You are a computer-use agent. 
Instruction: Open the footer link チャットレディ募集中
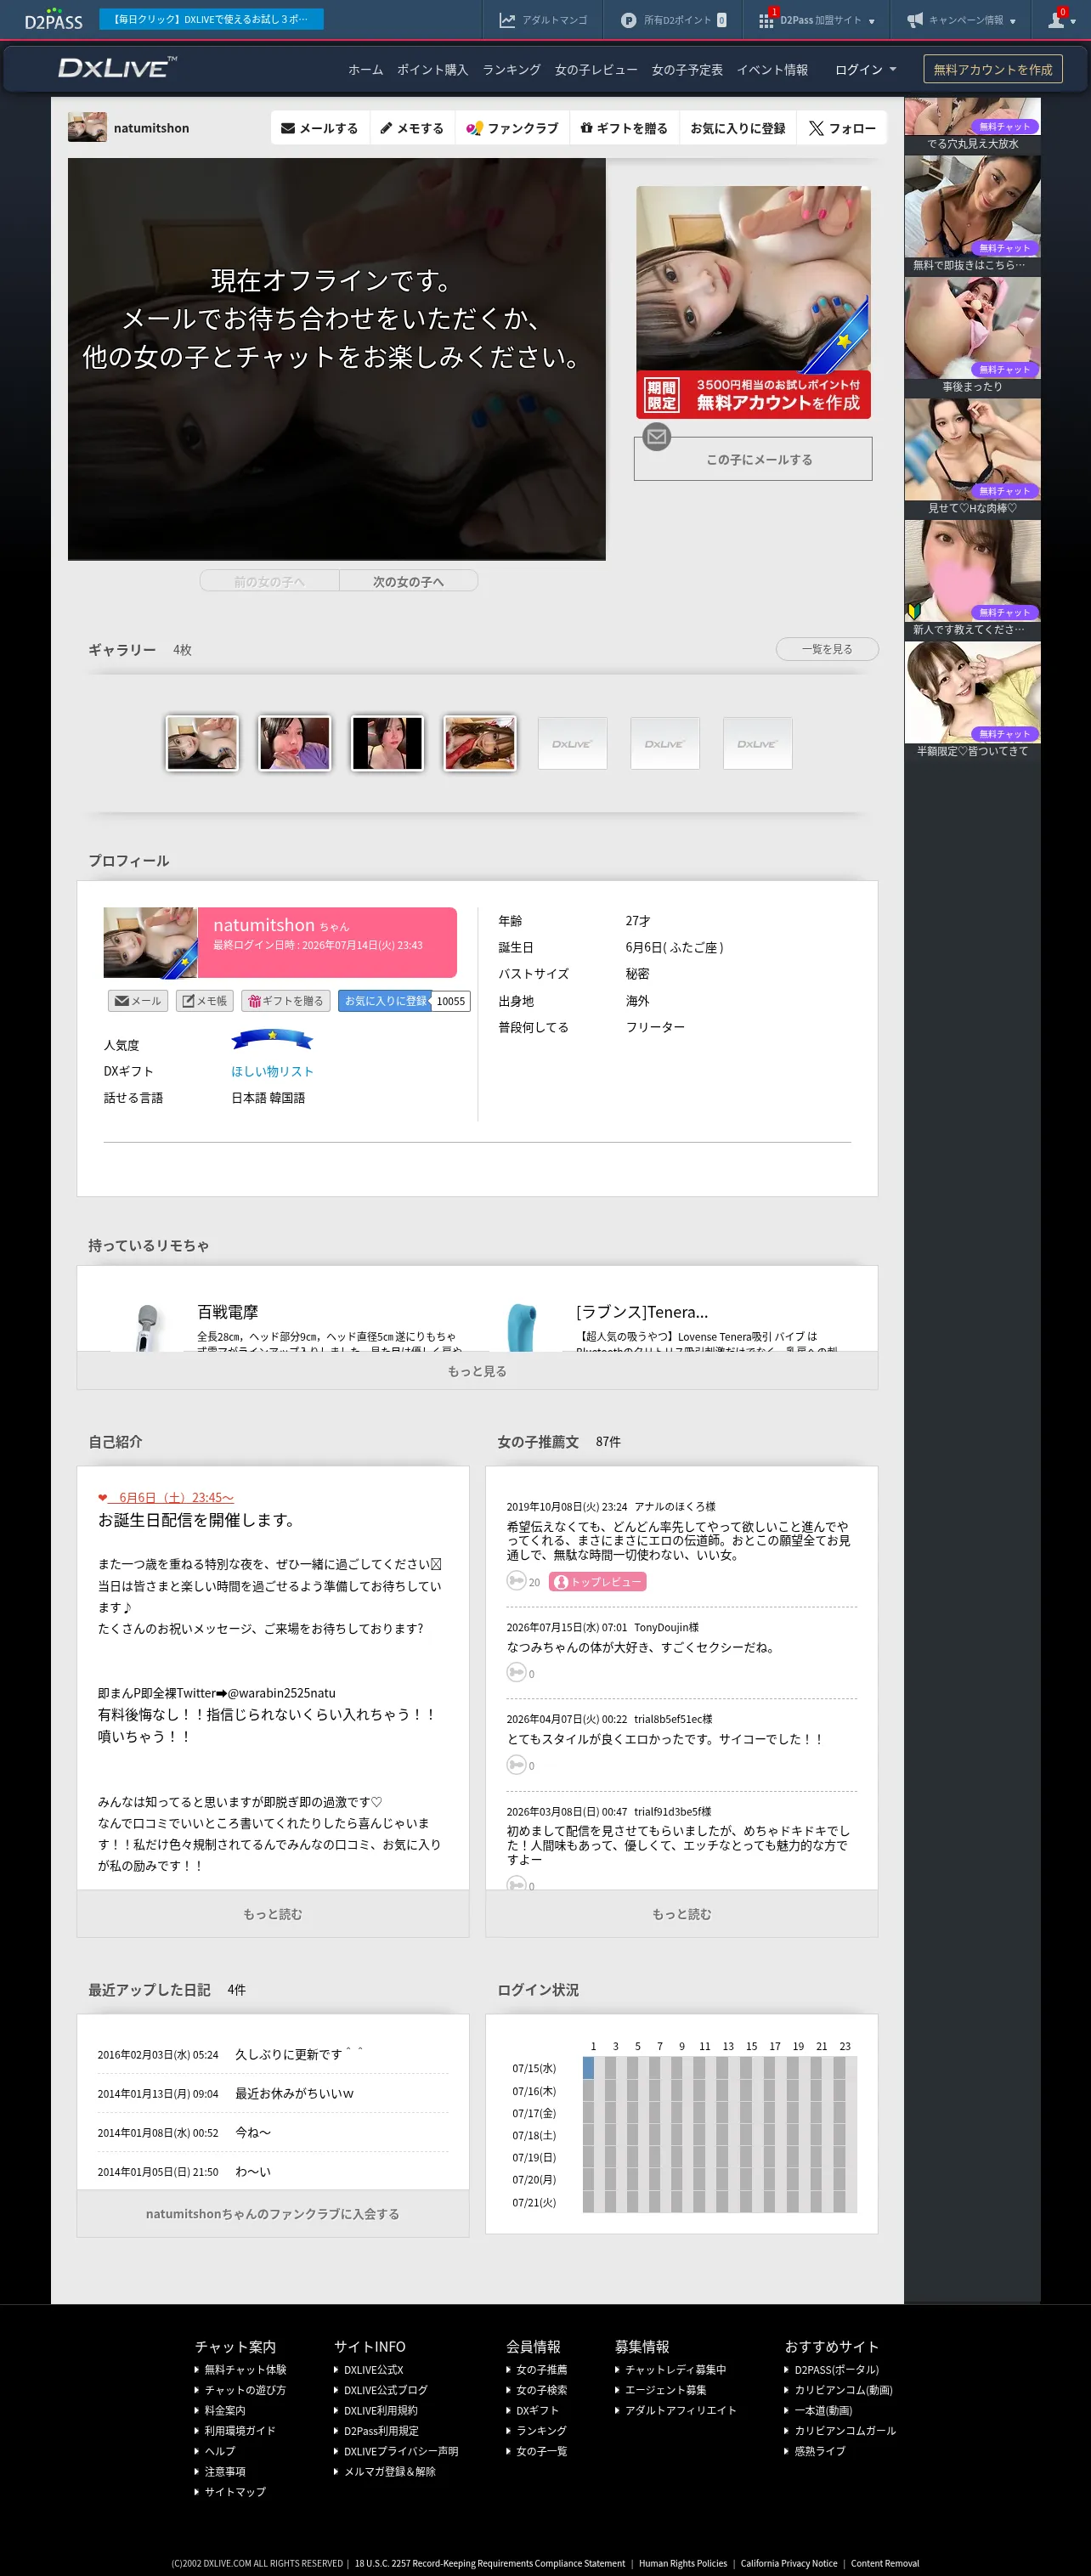point(675,2369)
